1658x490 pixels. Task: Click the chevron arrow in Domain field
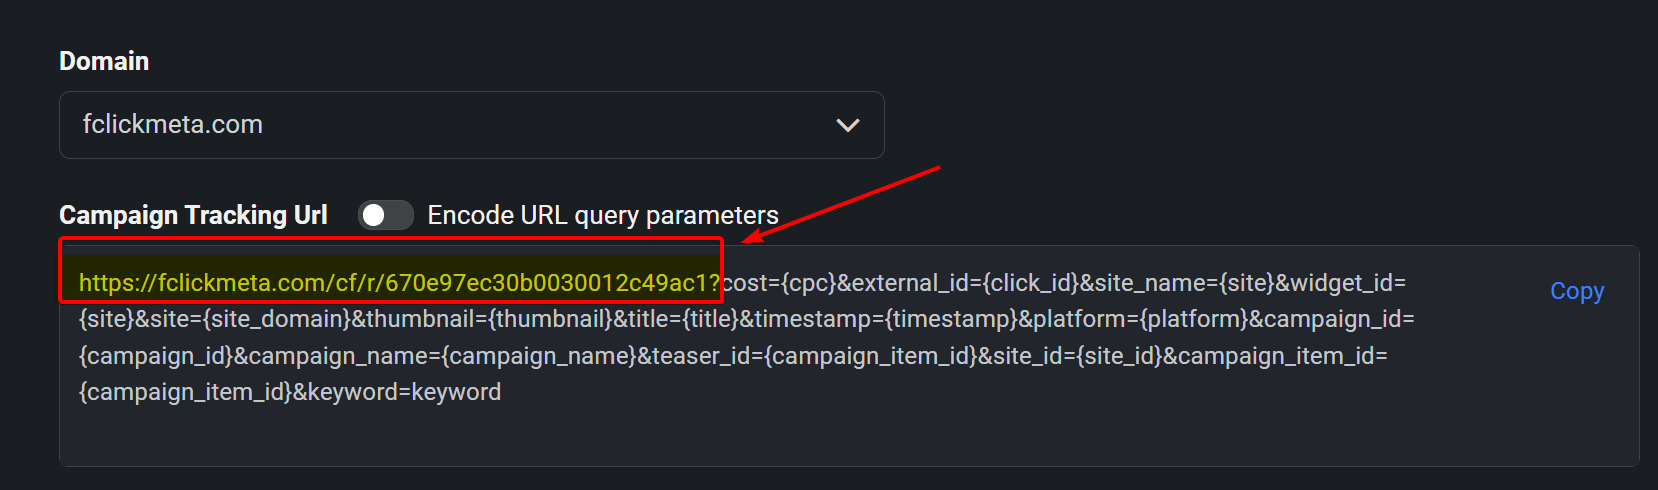(848, 126)
